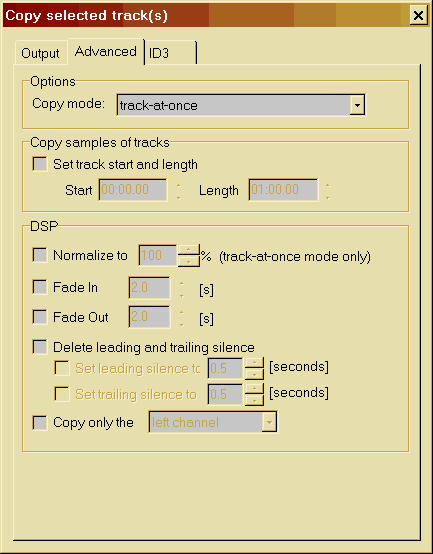
Task: Expand the Copy mode dropdown arrow
Action: coord(357,105)
